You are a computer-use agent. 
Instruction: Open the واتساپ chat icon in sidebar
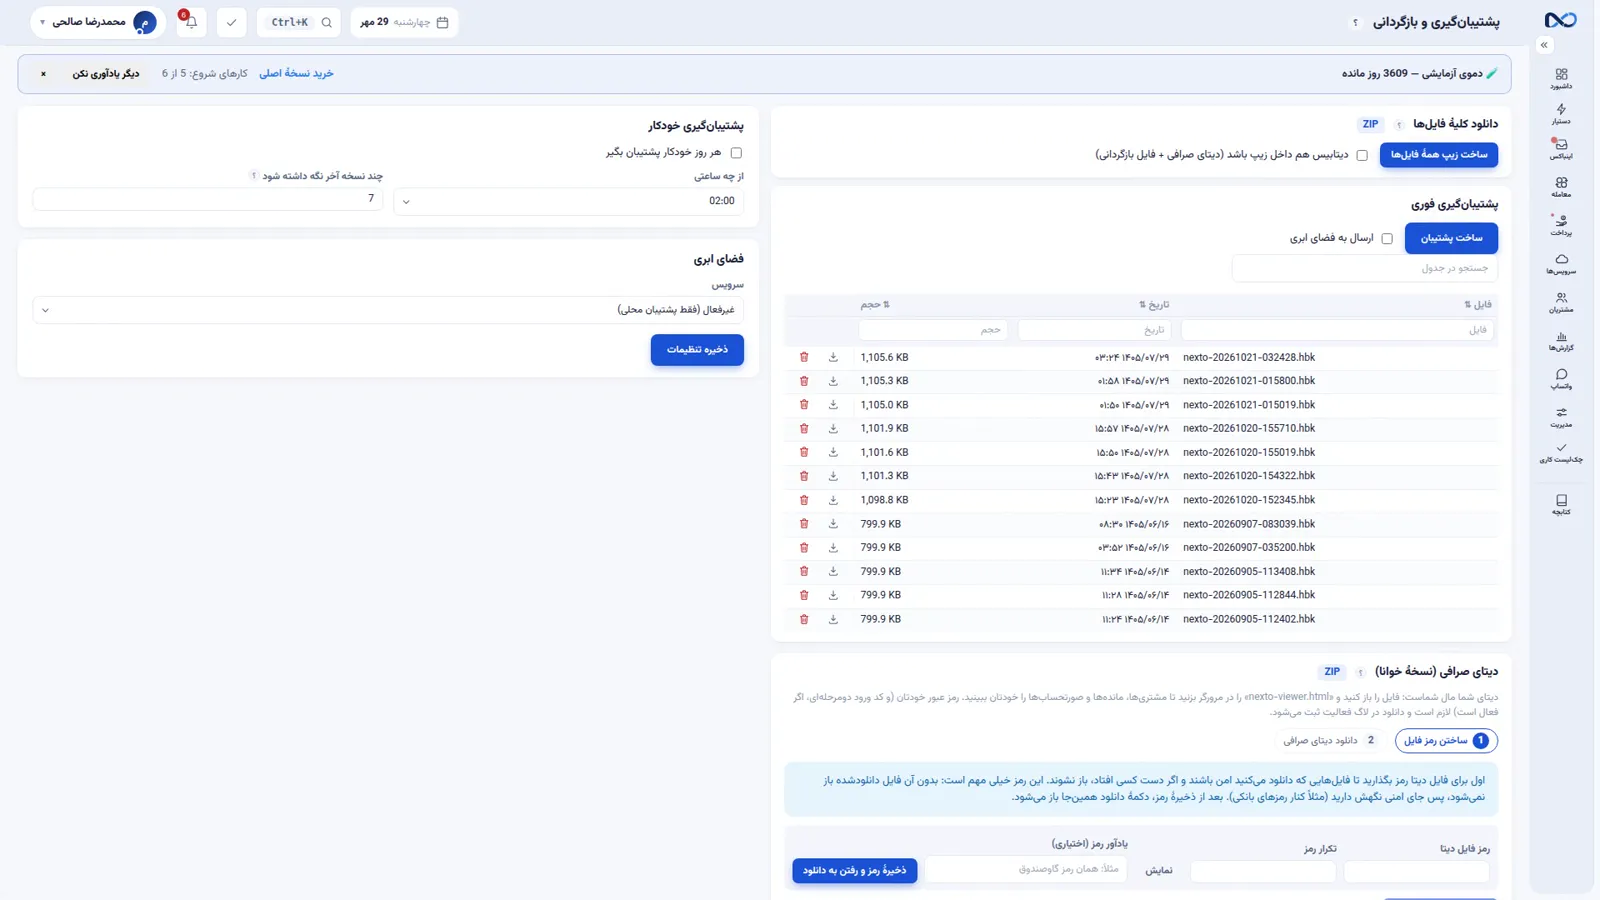click(1561, 379)
